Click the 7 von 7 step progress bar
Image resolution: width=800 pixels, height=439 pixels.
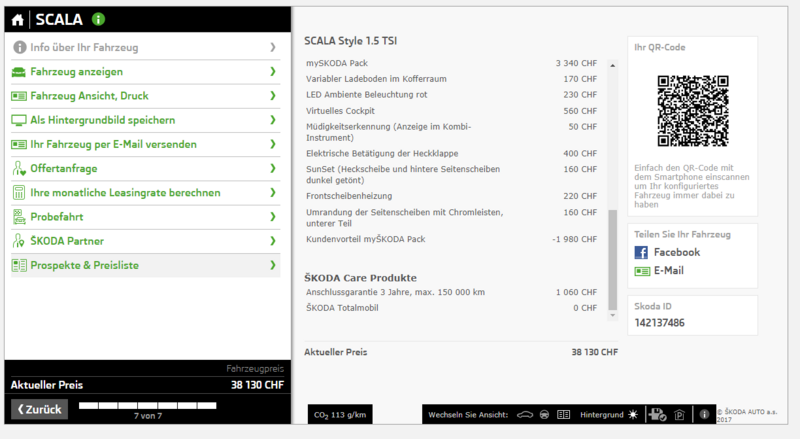[148, 406]
